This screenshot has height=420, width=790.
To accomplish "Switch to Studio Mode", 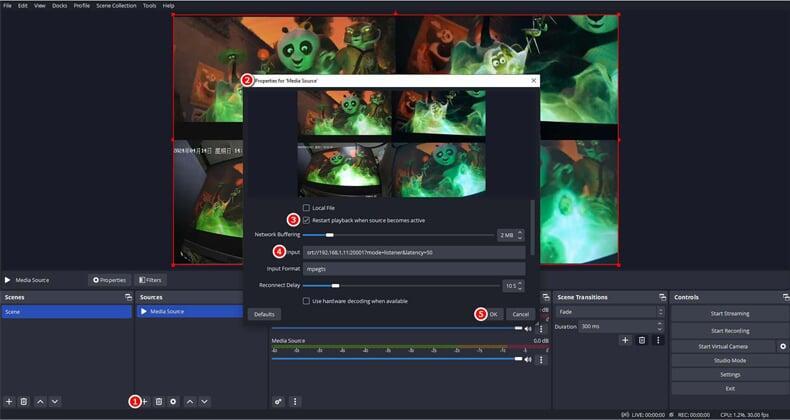I will point(730,361).
